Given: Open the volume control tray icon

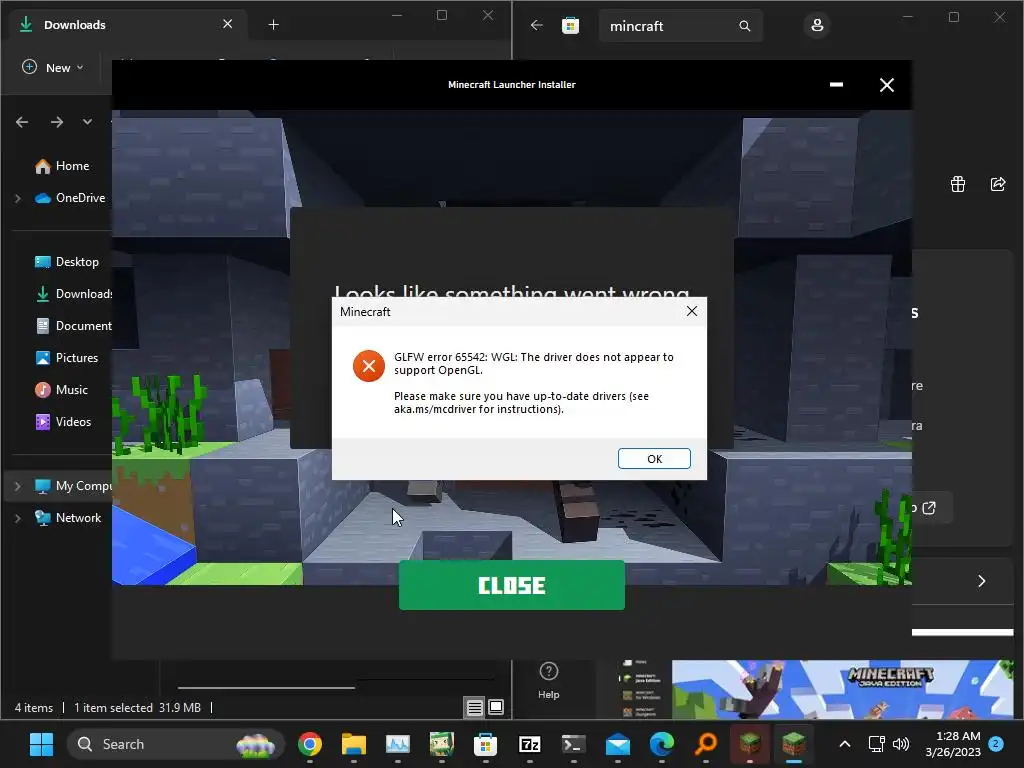Looking at the screenshot, I should tap(901, 744).
